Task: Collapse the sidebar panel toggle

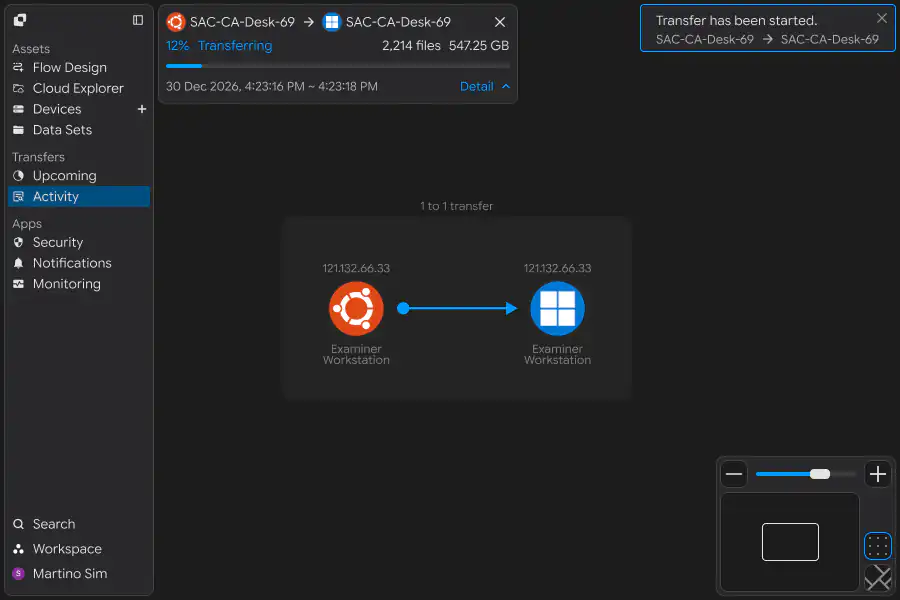Action: point(138,20)
